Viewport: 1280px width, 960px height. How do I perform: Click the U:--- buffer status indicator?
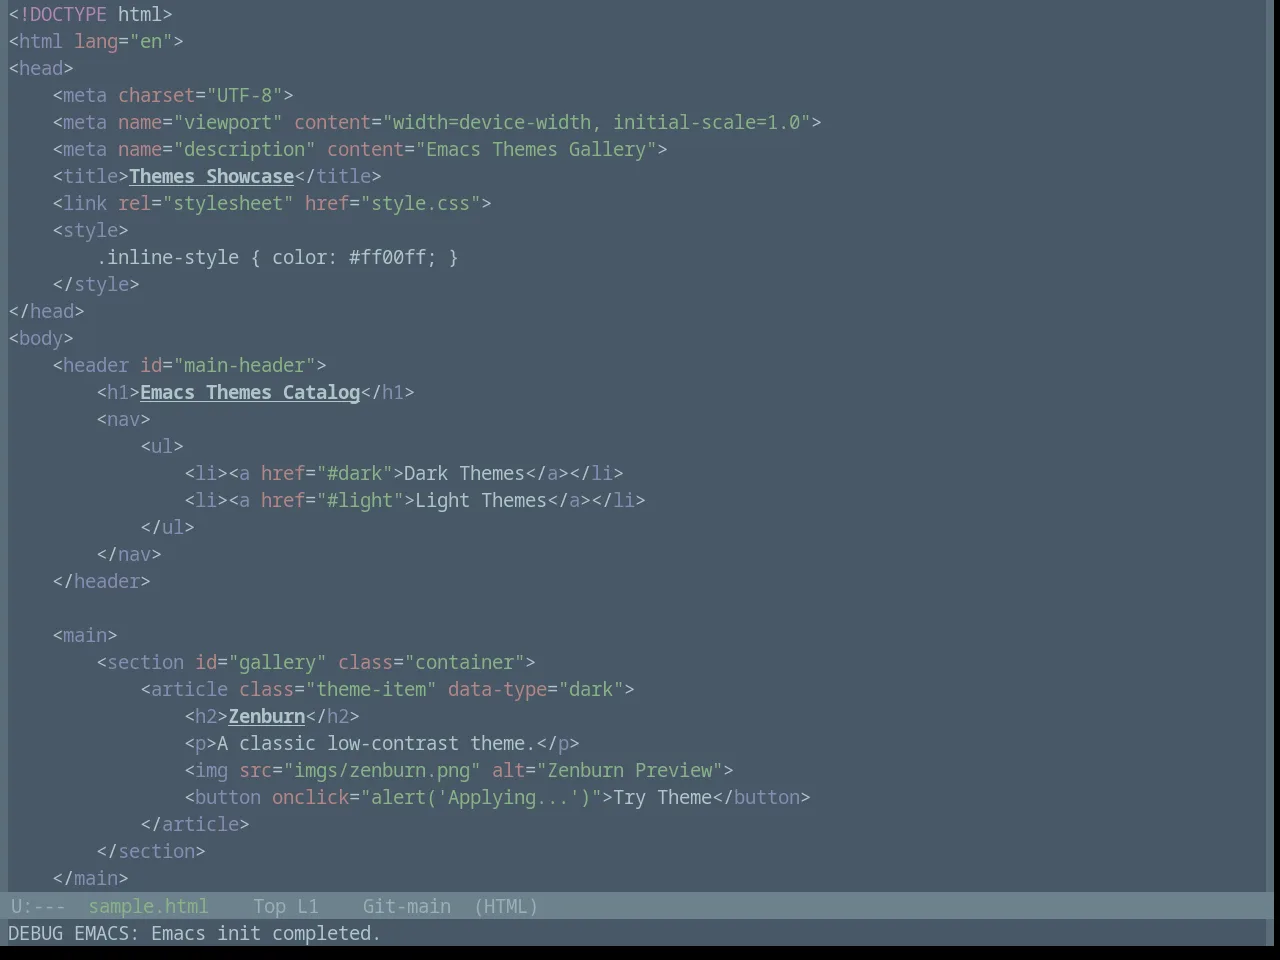click(x=37, y=906)
